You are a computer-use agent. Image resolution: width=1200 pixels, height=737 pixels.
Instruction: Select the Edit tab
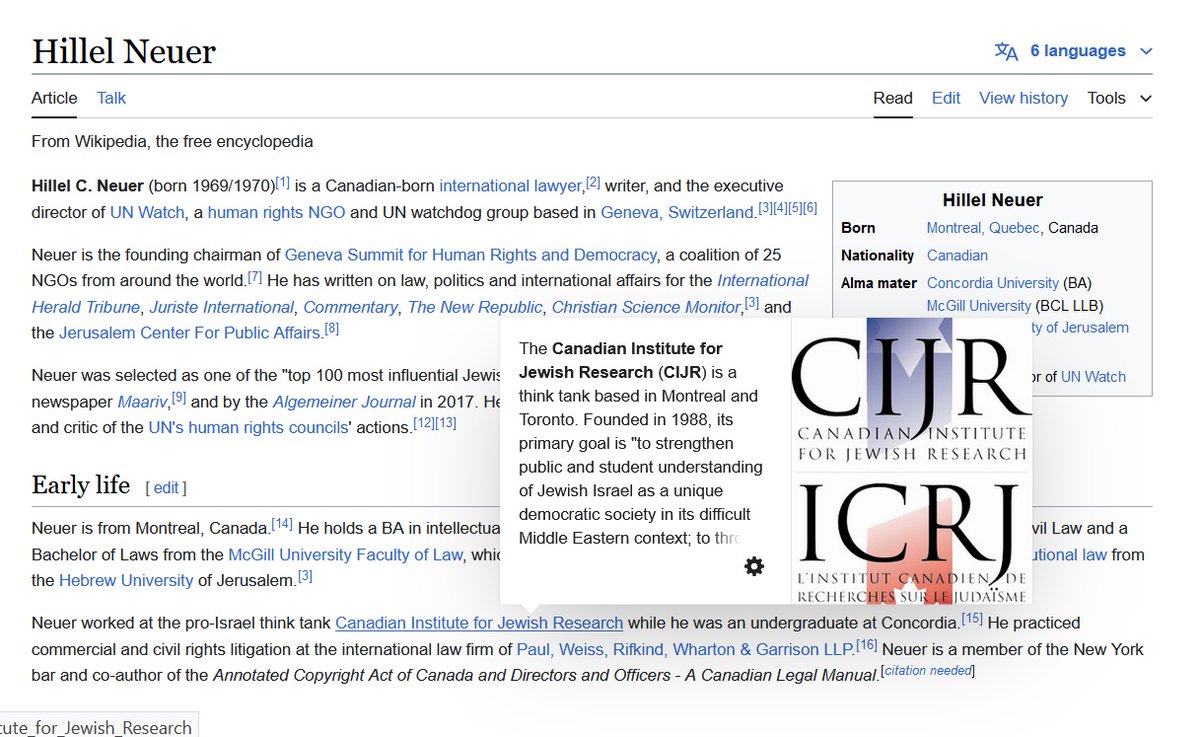(946, 98)
